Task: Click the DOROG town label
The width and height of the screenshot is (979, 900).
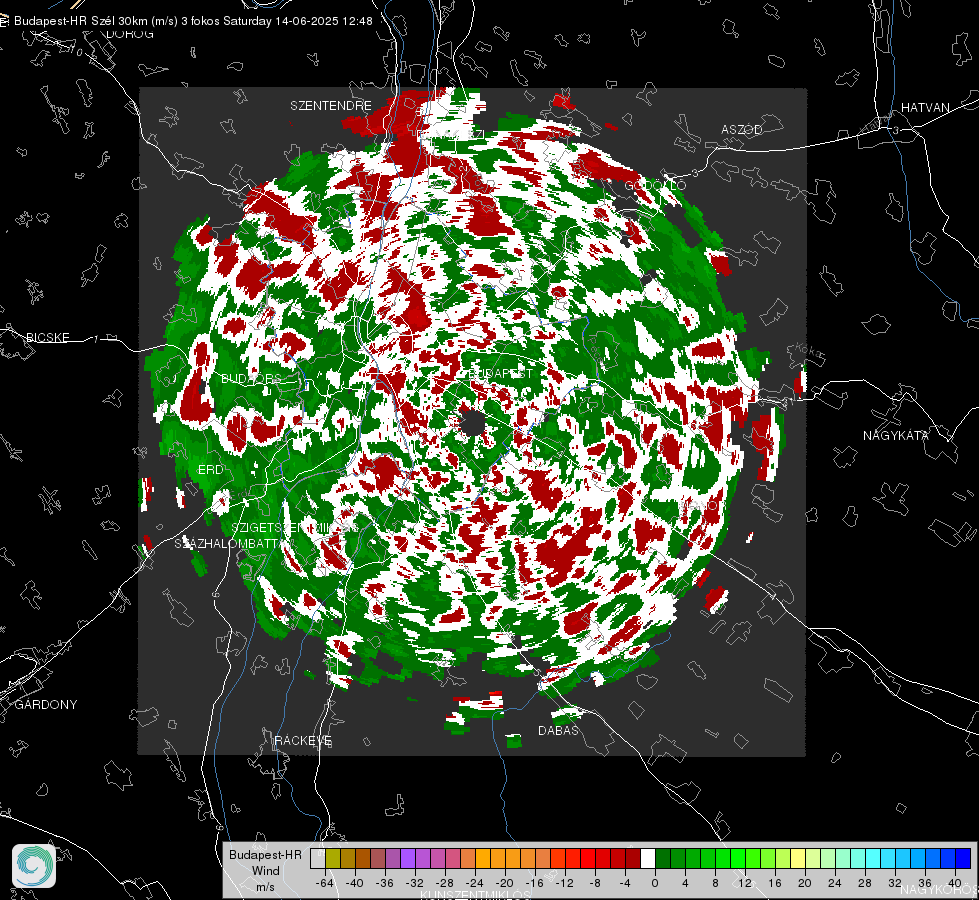Action: 130,34
